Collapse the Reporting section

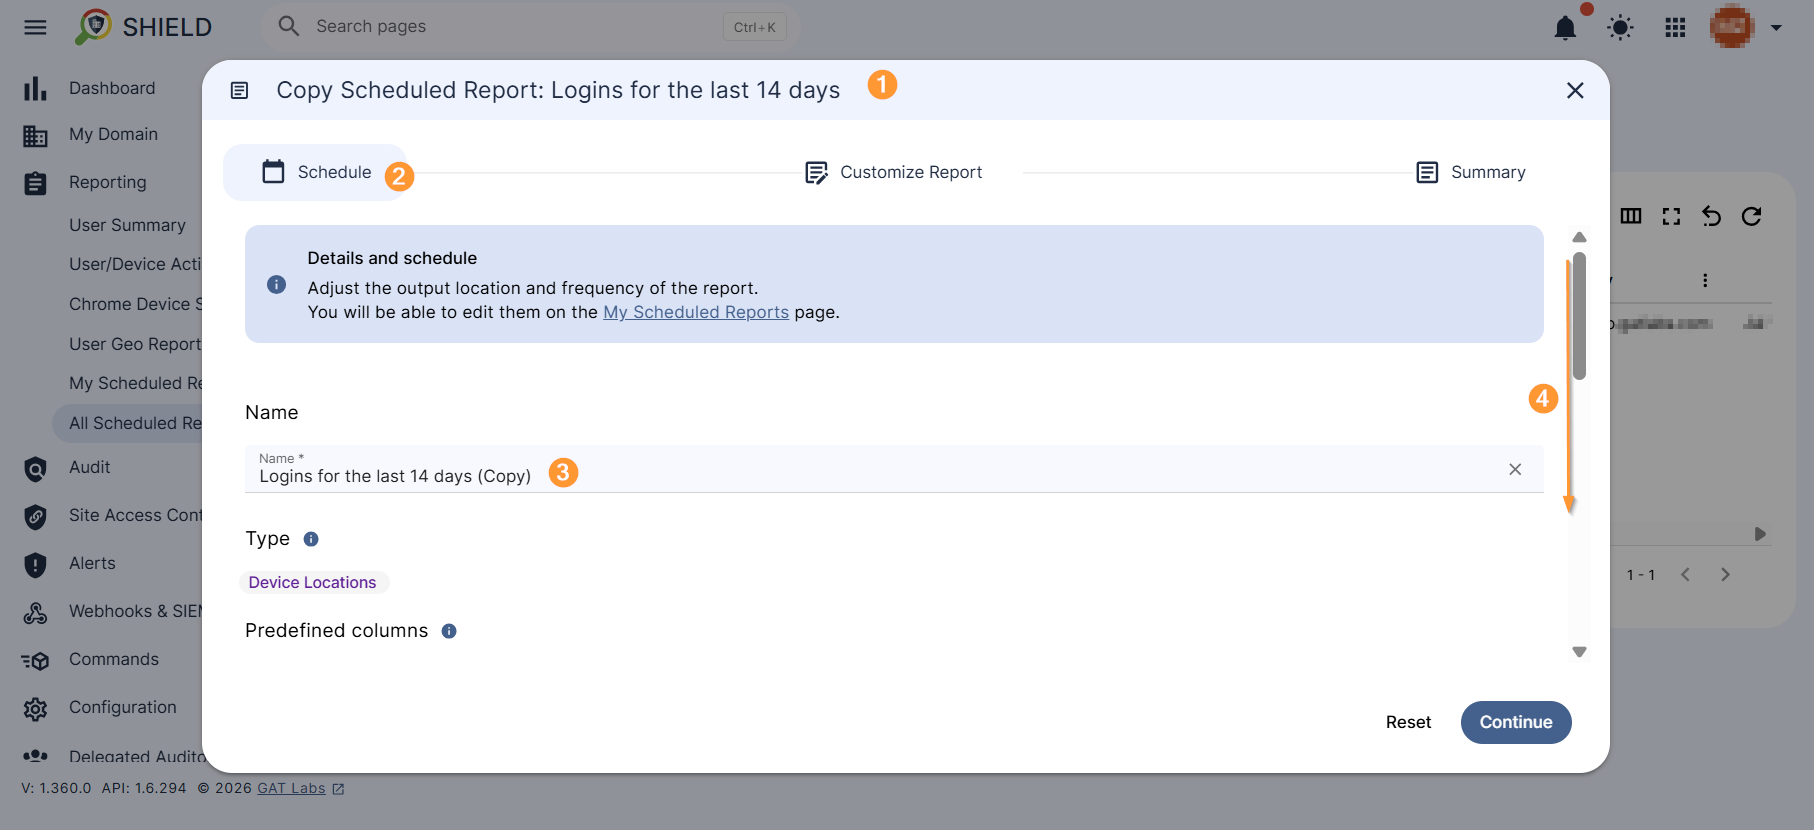pos(107,182)
